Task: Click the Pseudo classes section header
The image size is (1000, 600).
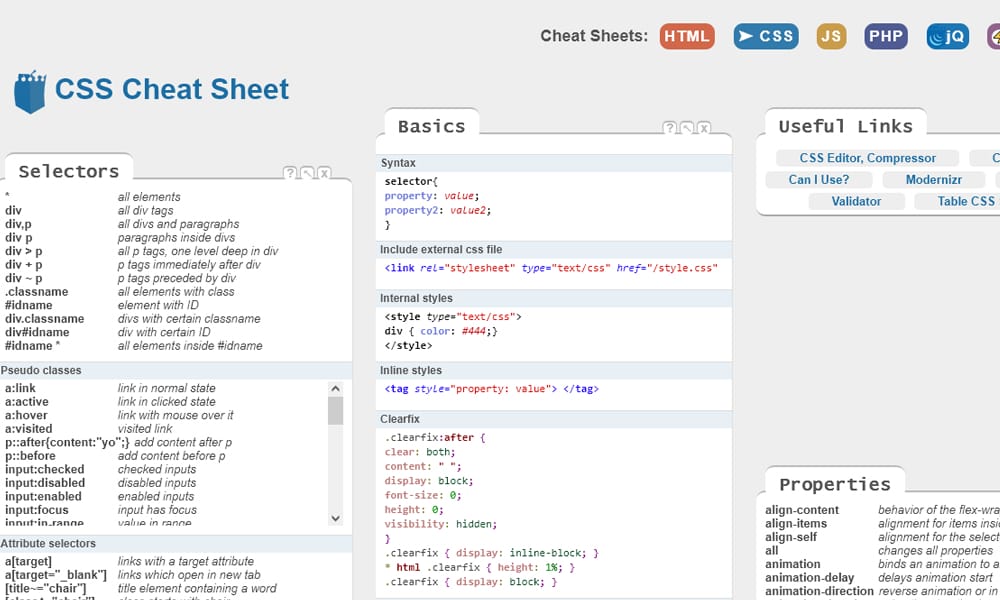Action: click(175, 370)
